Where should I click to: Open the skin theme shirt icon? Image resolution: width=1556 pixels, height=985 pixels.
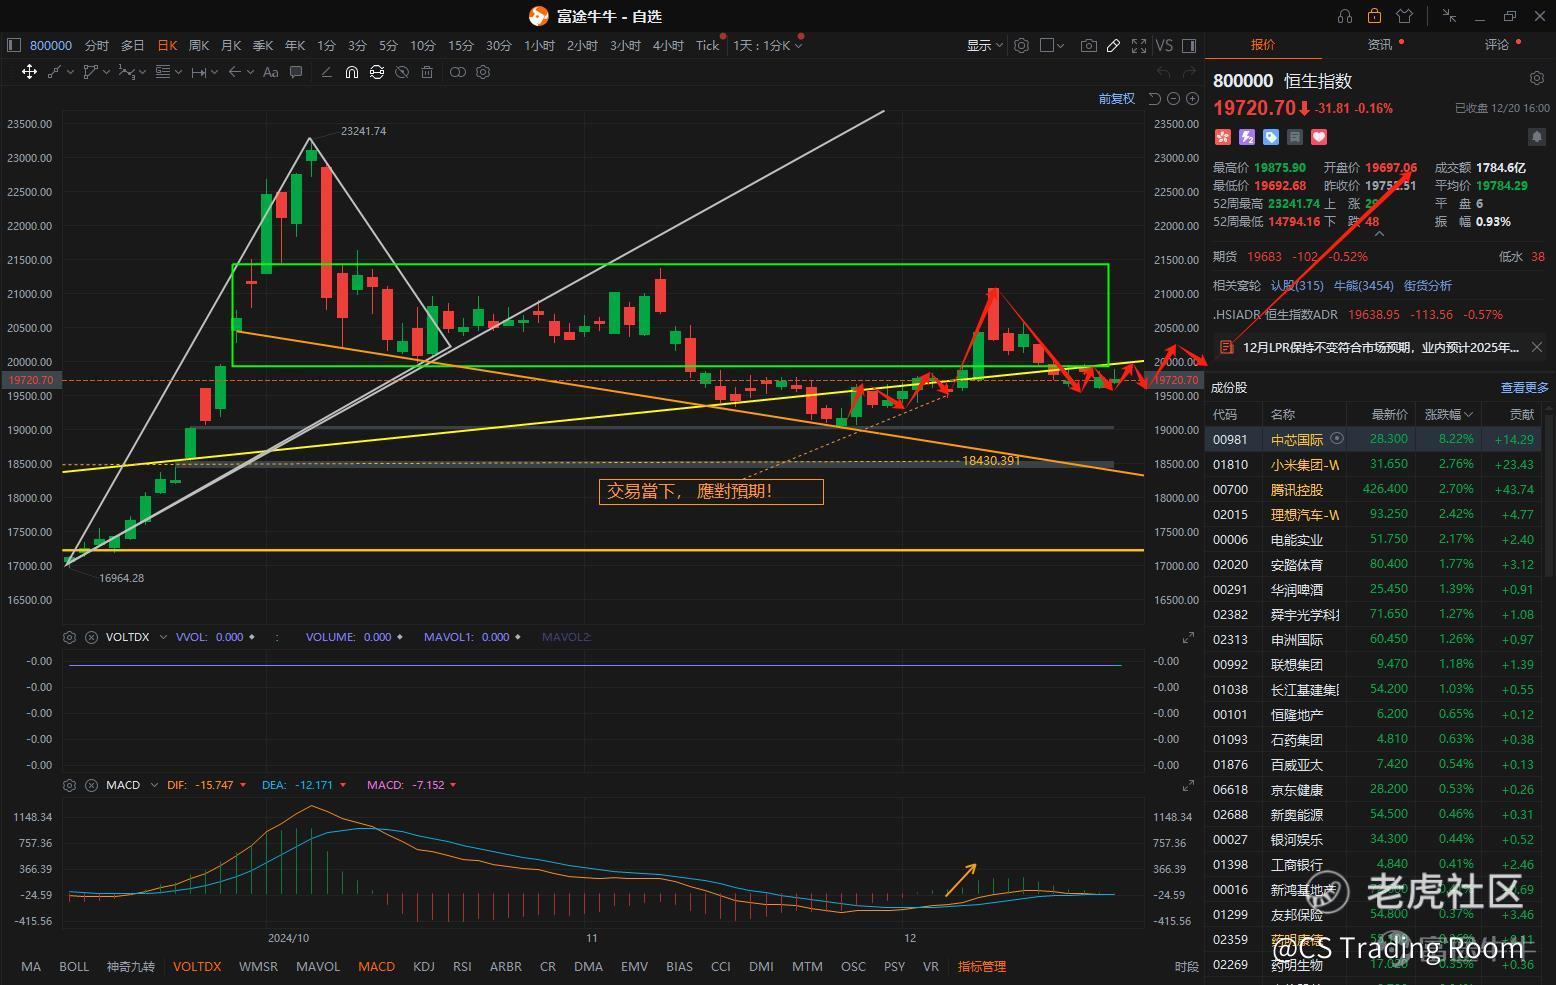(x=1404, y=16)
